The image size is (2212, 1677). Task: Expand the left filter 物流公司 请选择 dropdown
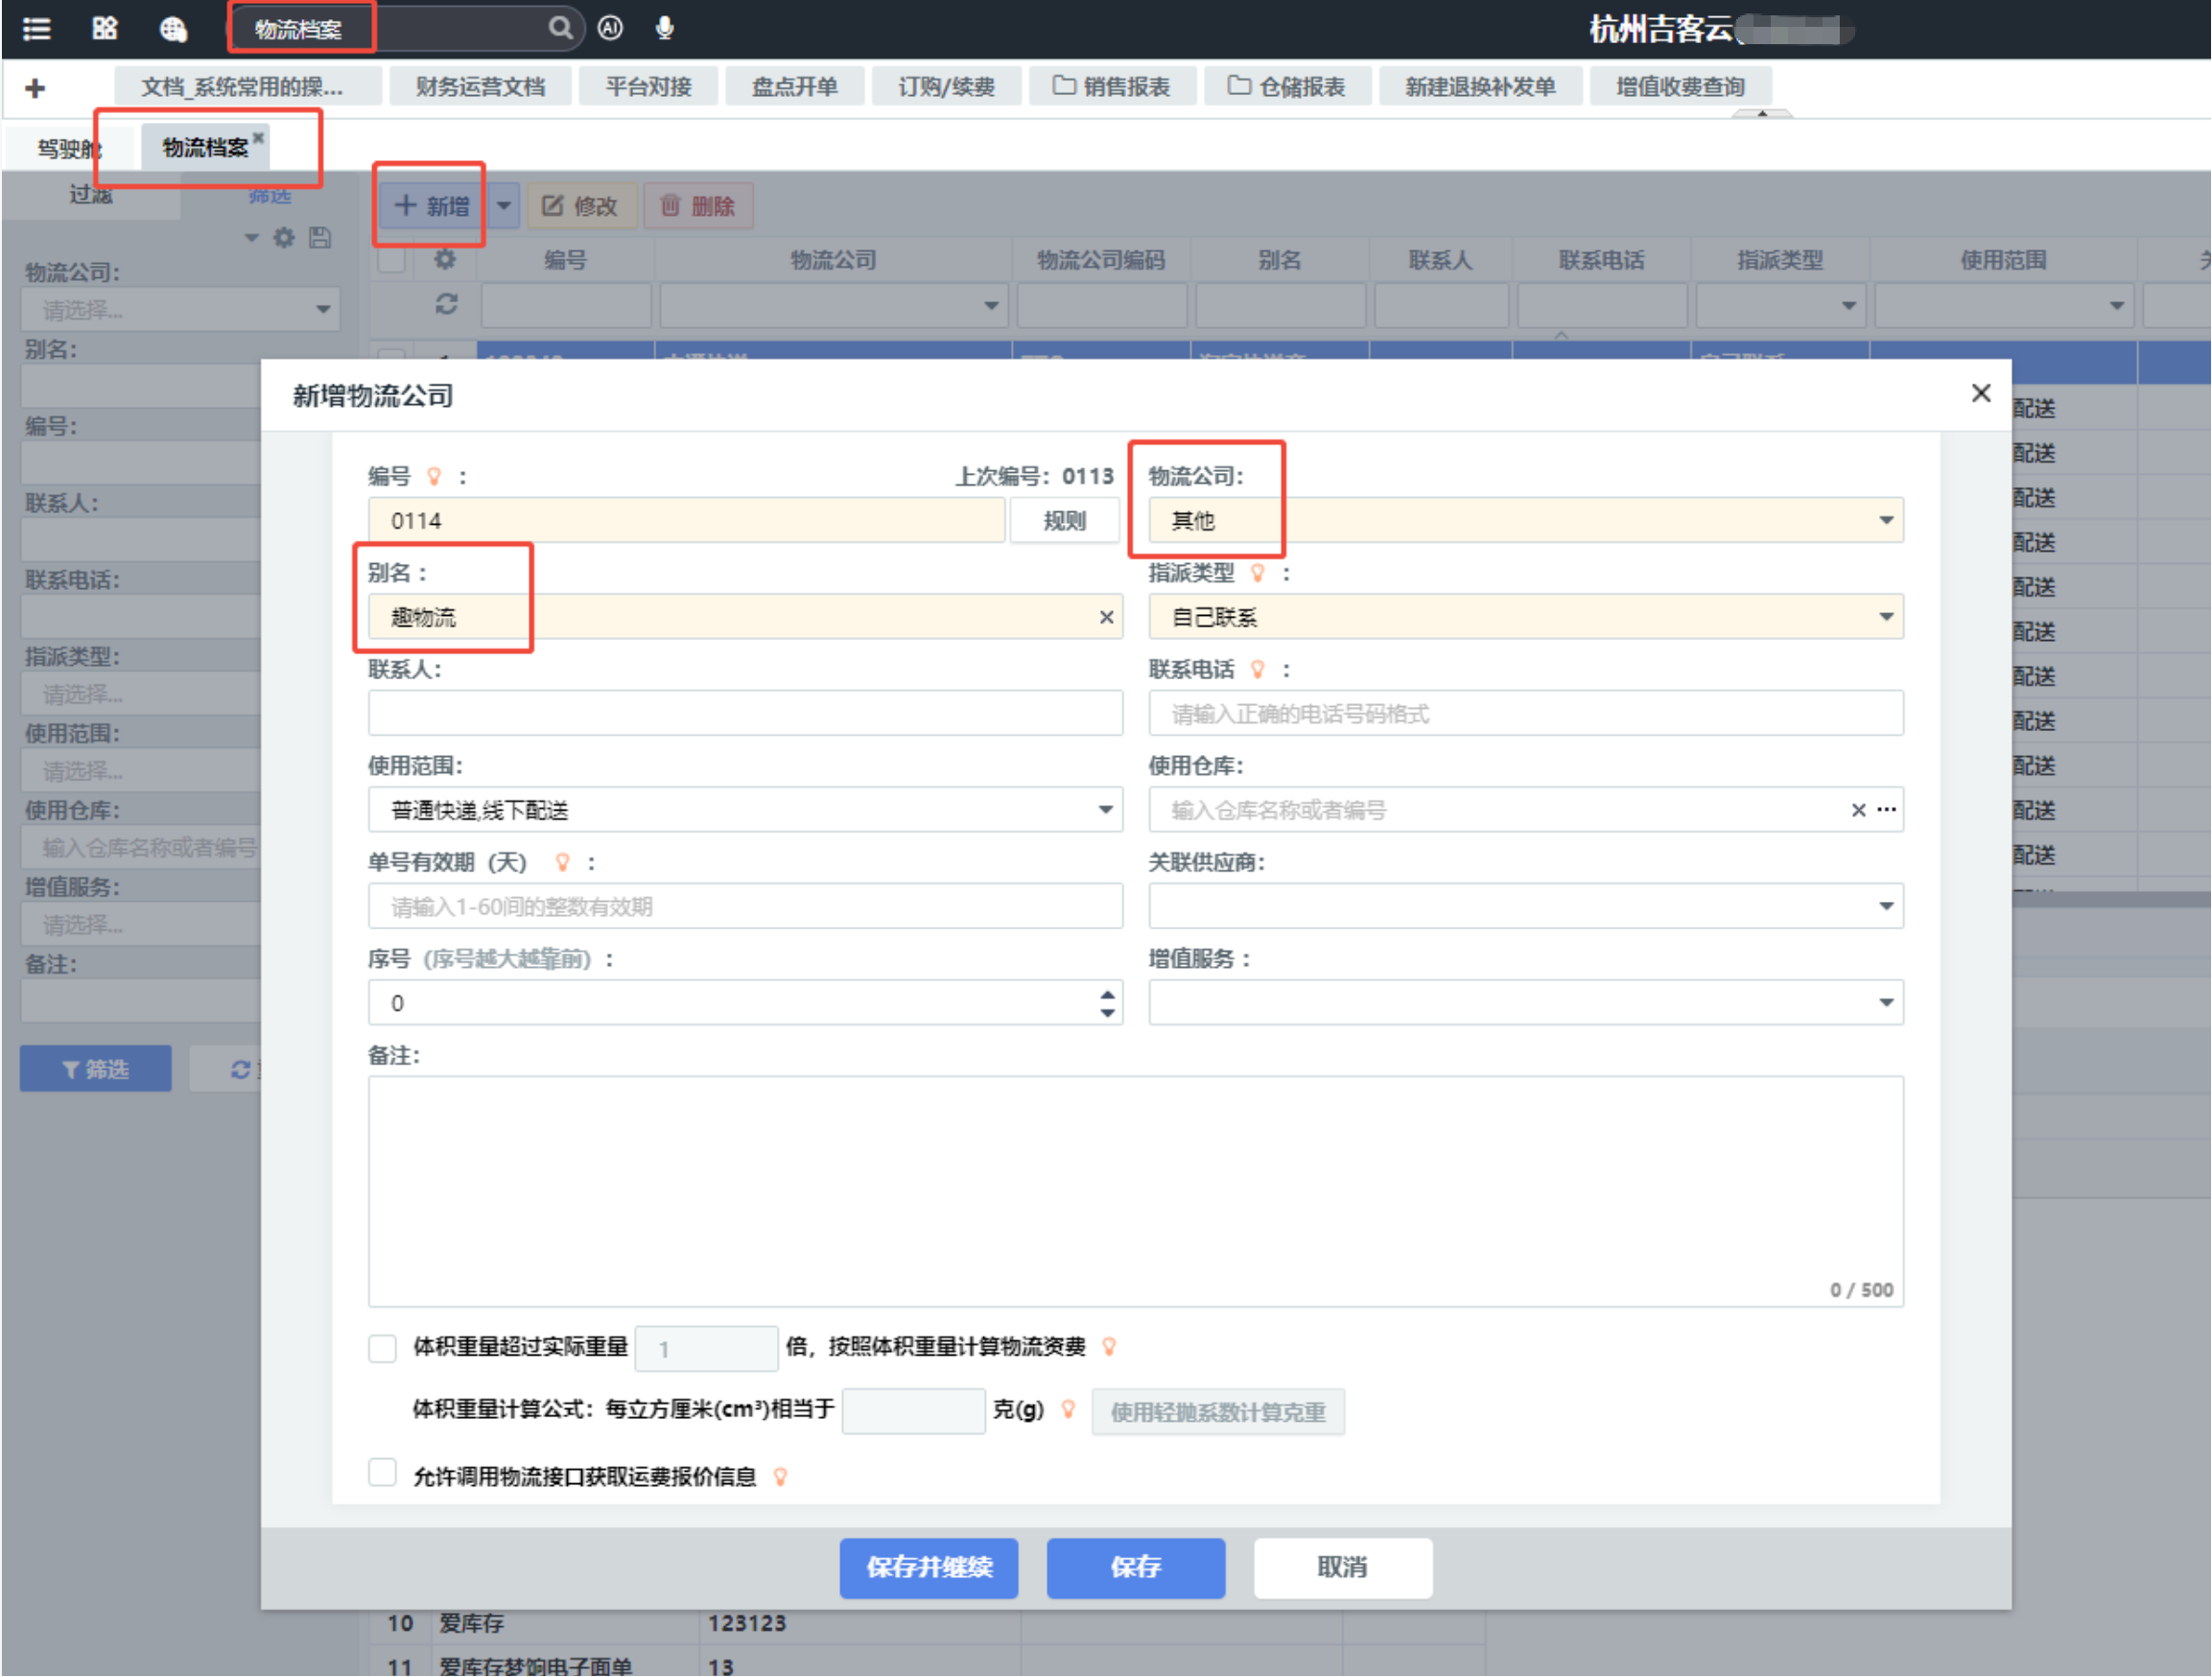coord(322,309)
